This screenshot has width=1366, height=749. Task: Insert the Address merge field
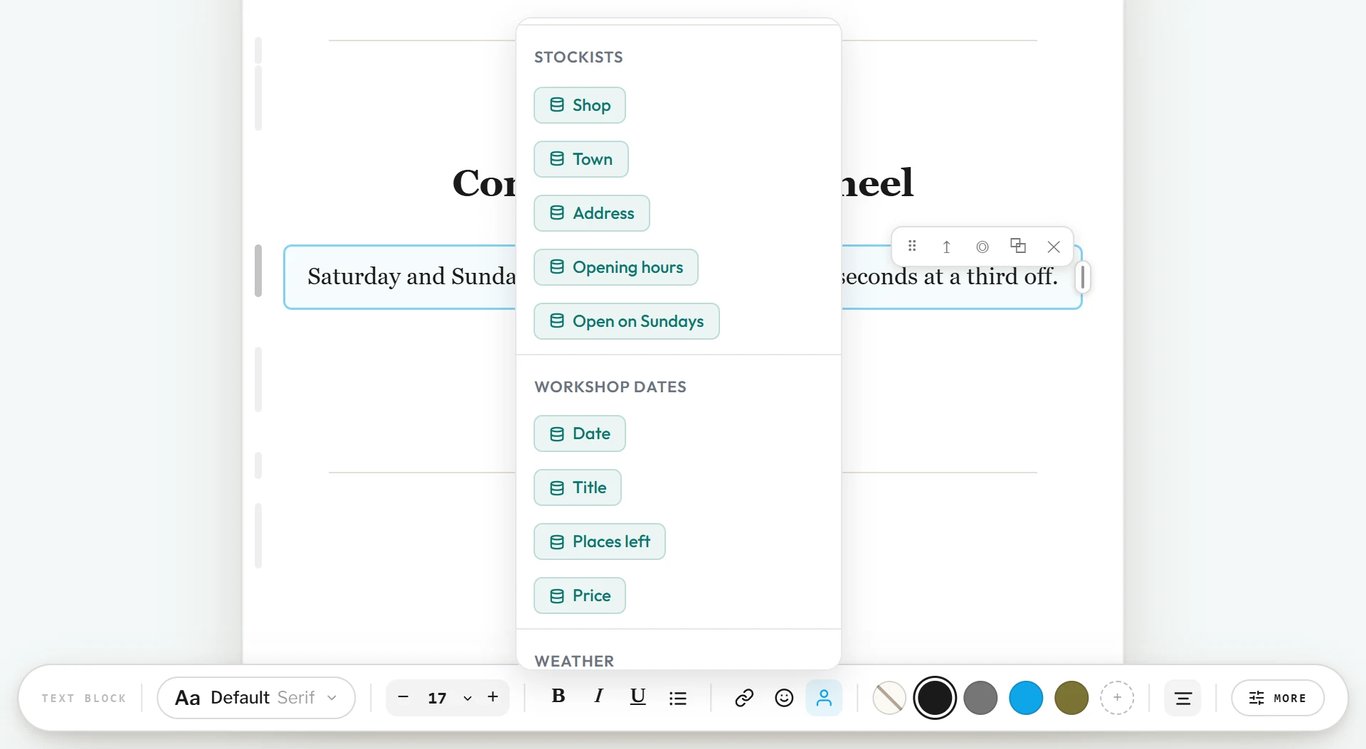[x=591, y=213]
